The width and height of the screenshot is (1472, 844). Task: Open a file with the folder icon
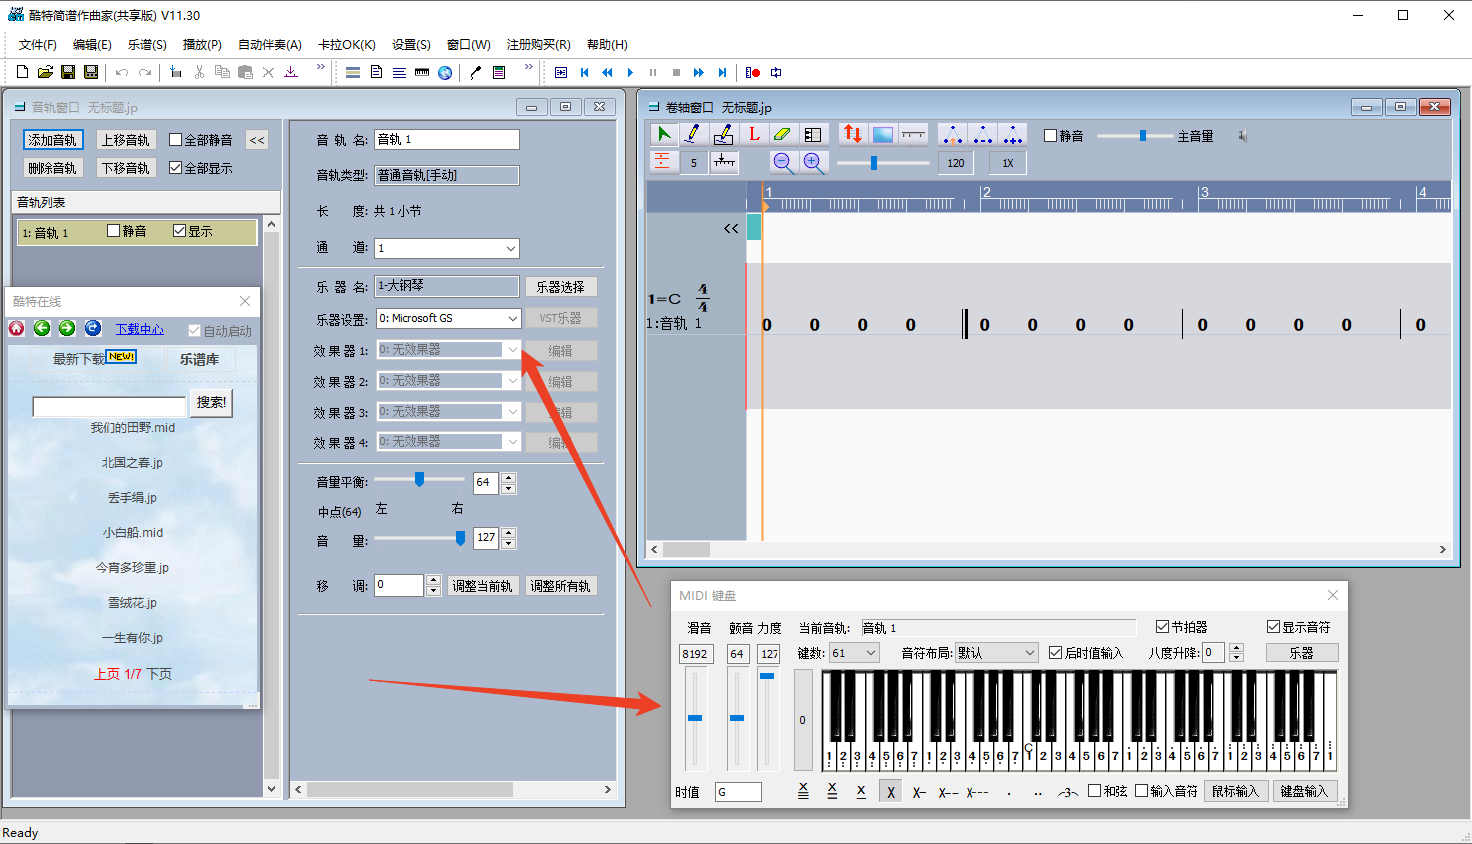coord(45,72)
